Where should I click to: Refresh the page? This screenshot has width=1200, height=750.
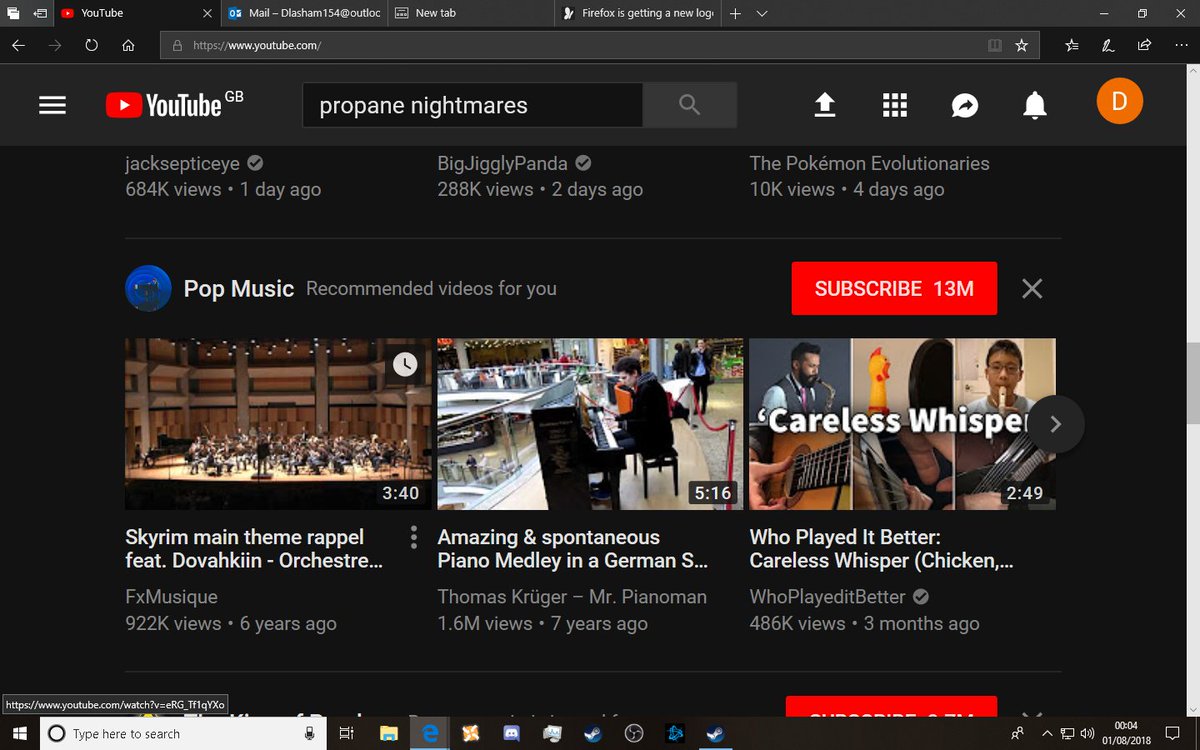pos(91,45)
